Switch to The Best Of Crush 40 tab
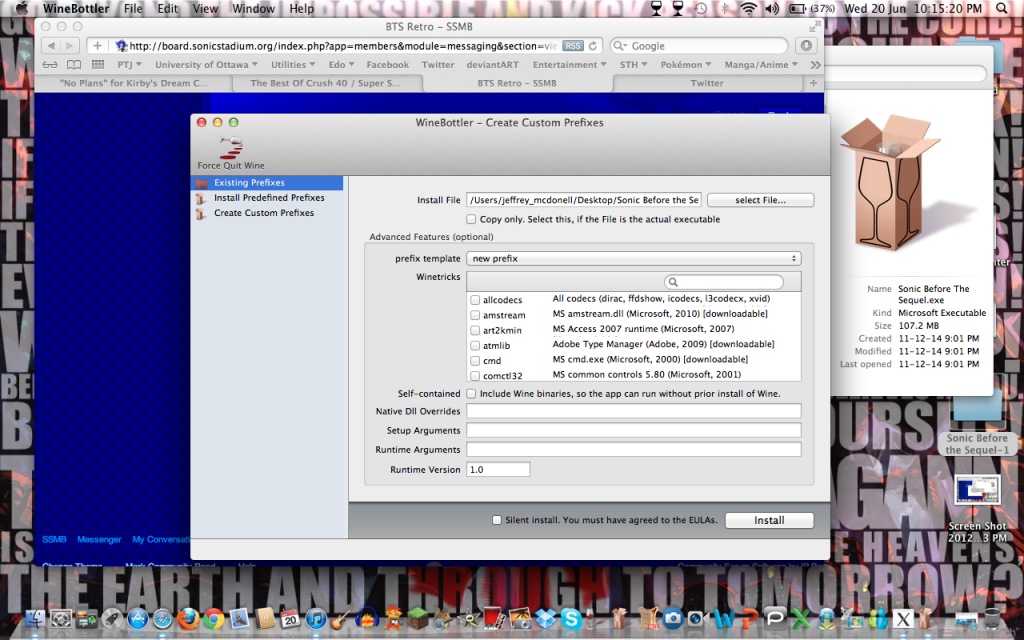 [x=325, y=83]
